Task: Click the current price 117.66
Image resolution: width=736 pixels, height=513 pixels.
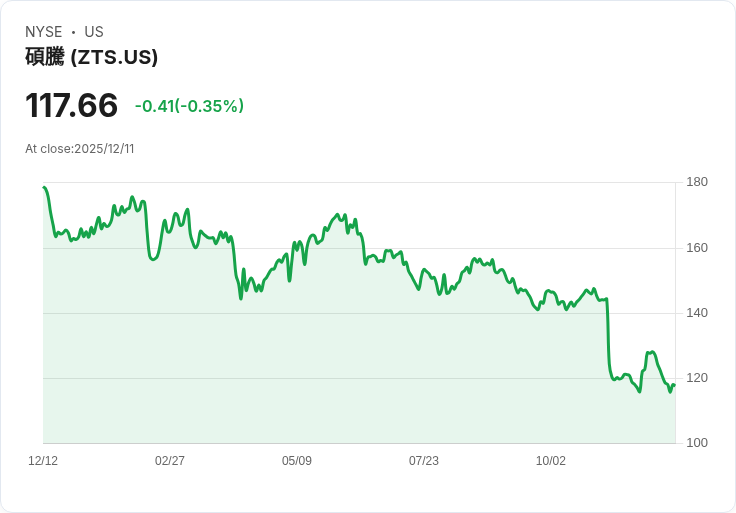Action: 71,105
